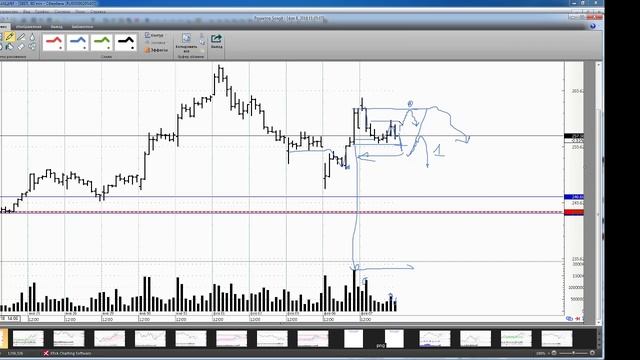The width and height of the screenshot is (640, 360).
Task: Open the thumbnail with green candlestick chart
Action: [516, 339]
